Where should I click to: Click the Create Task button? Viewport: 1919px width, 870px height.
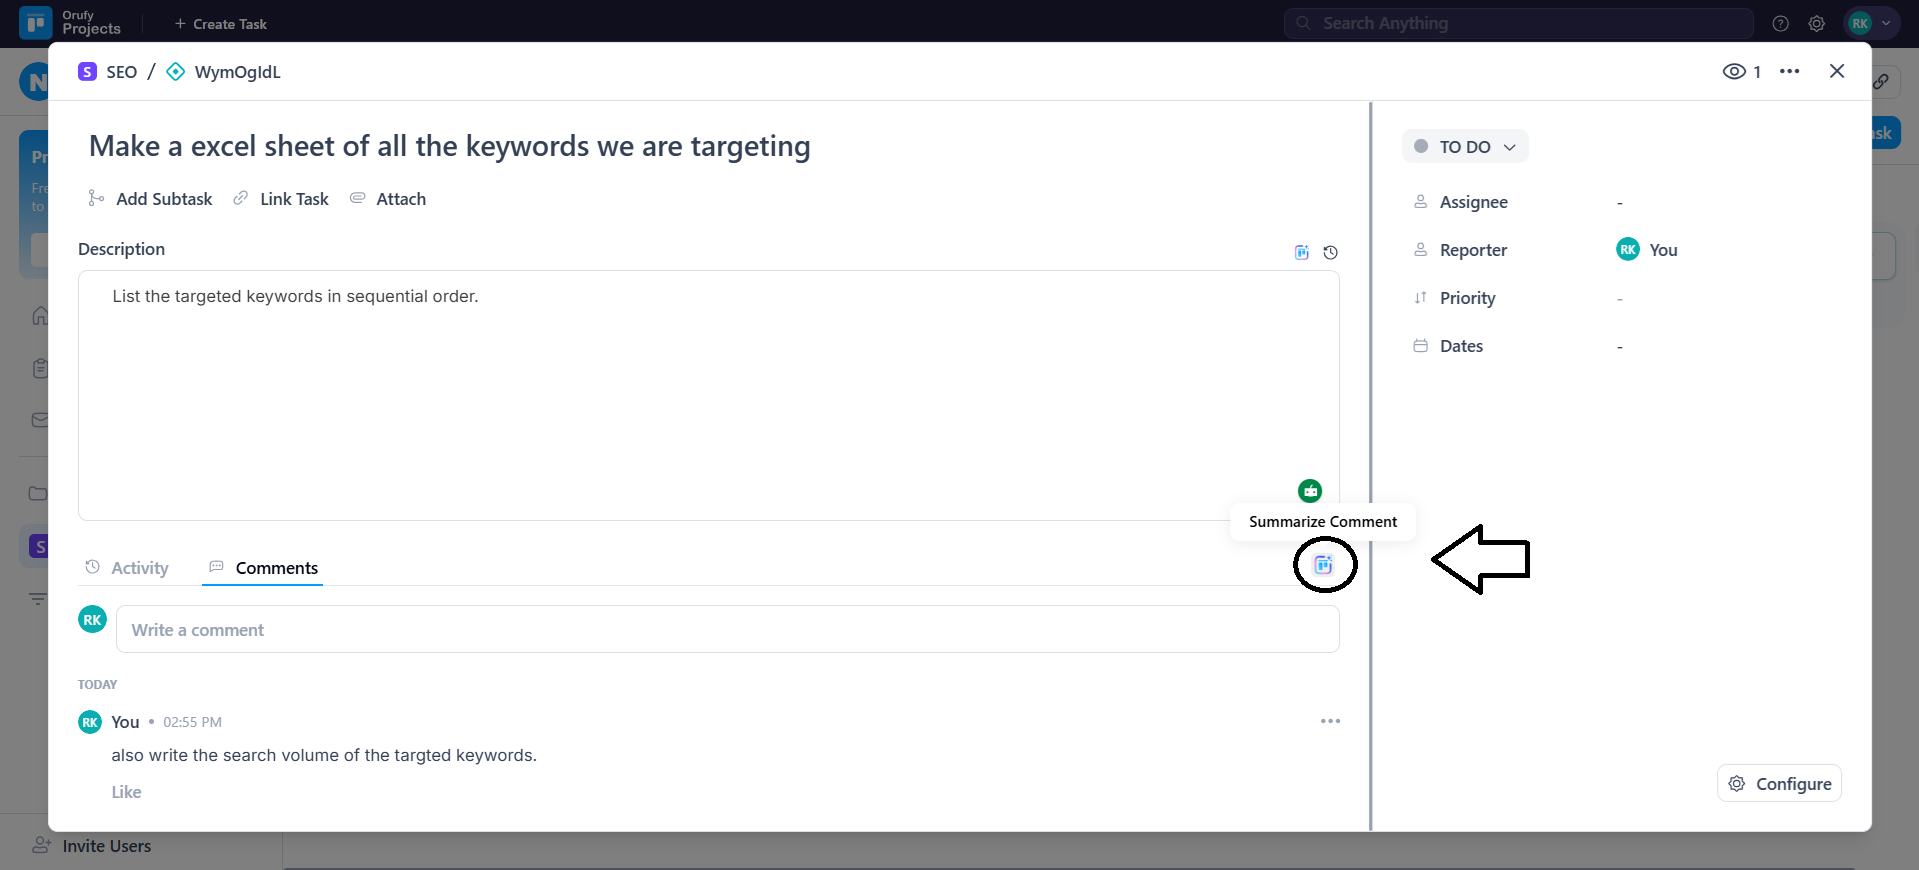(220, 23)
